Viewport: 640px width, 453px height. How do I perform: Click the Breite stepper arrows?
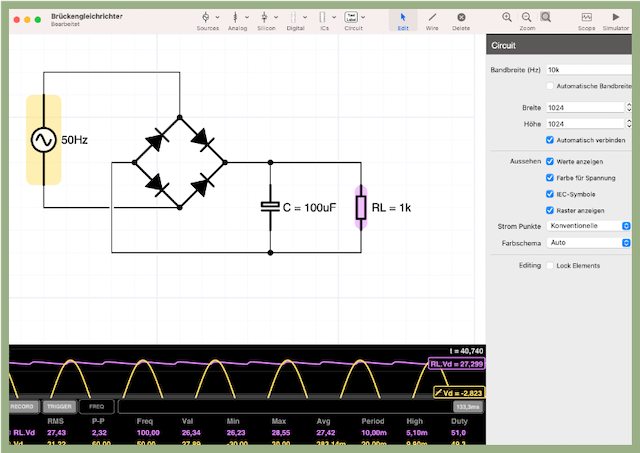click(629, 107)
